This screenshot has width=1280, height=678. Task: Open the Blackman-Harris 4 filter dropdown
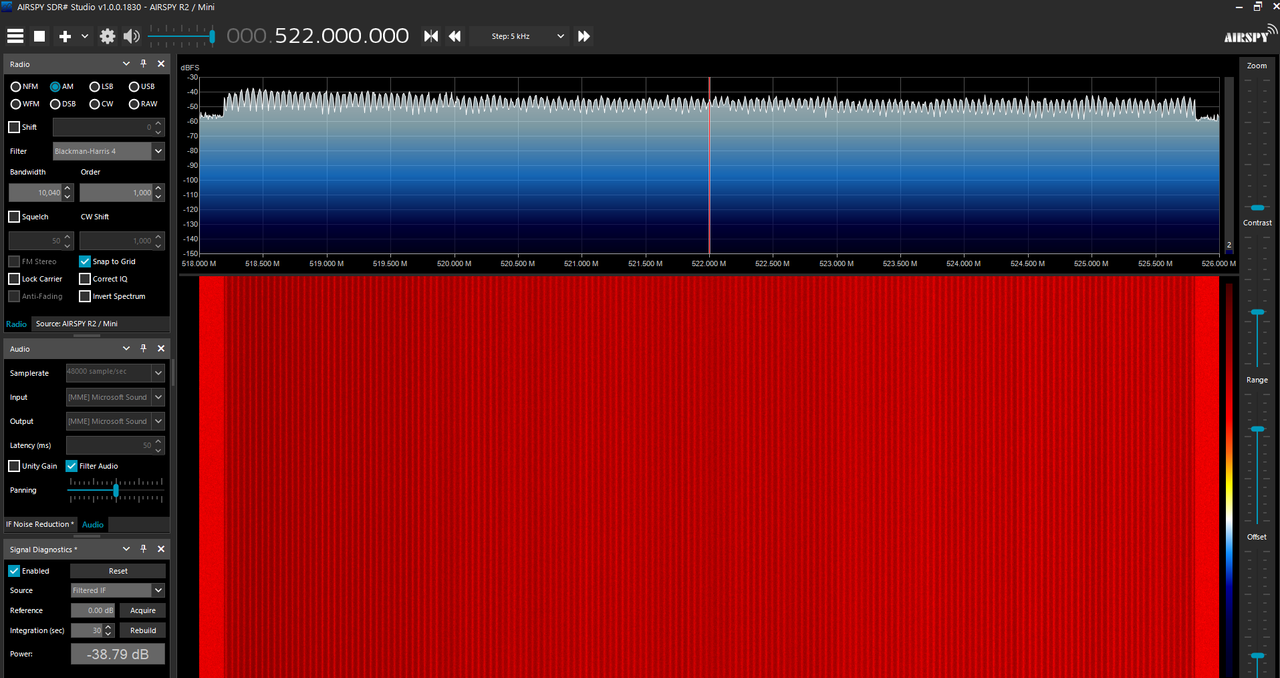point(108,151)
